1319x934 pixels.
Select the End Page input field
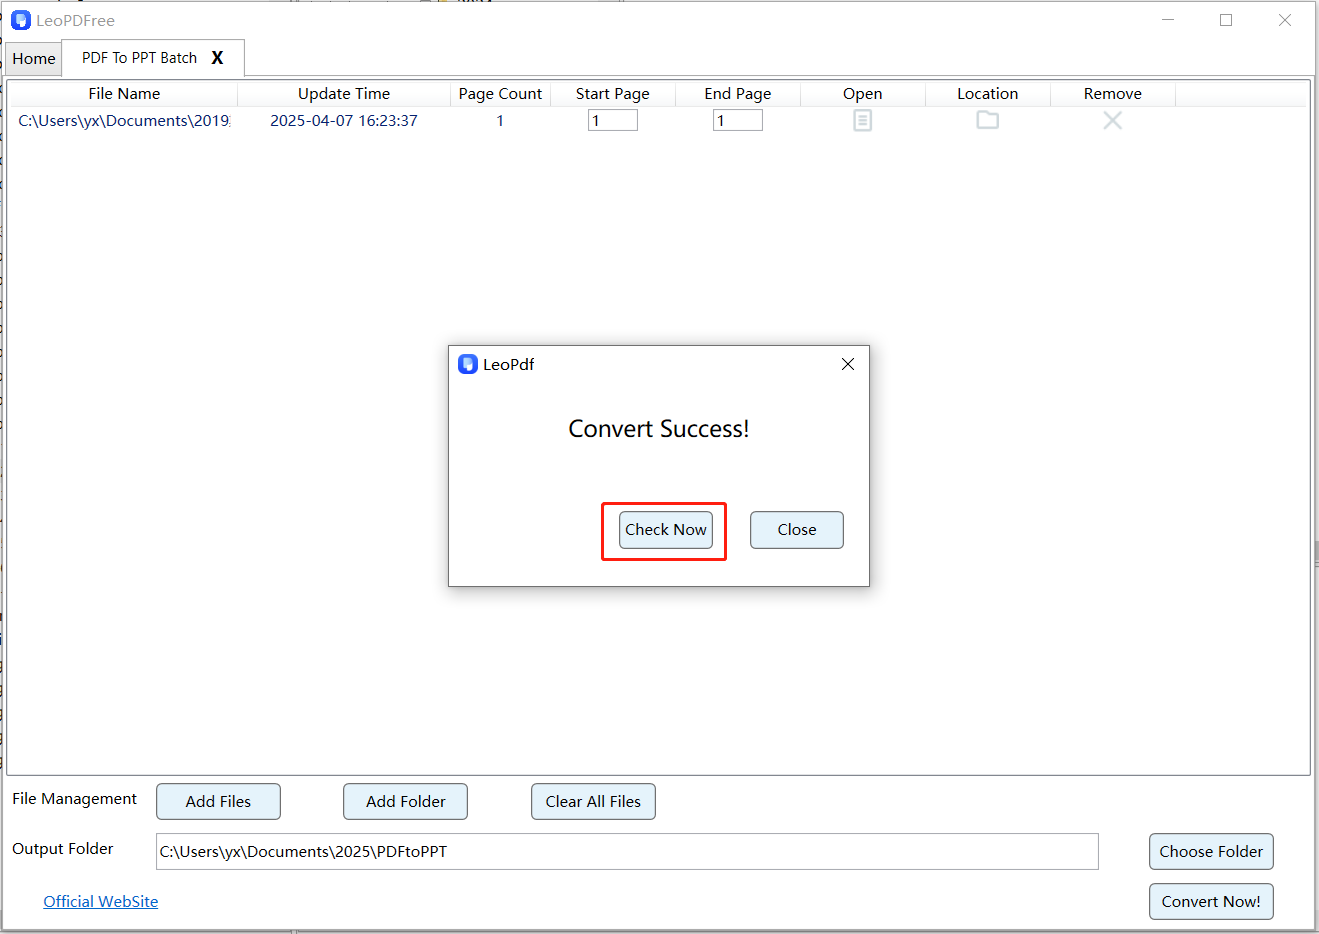coord(737,119)
